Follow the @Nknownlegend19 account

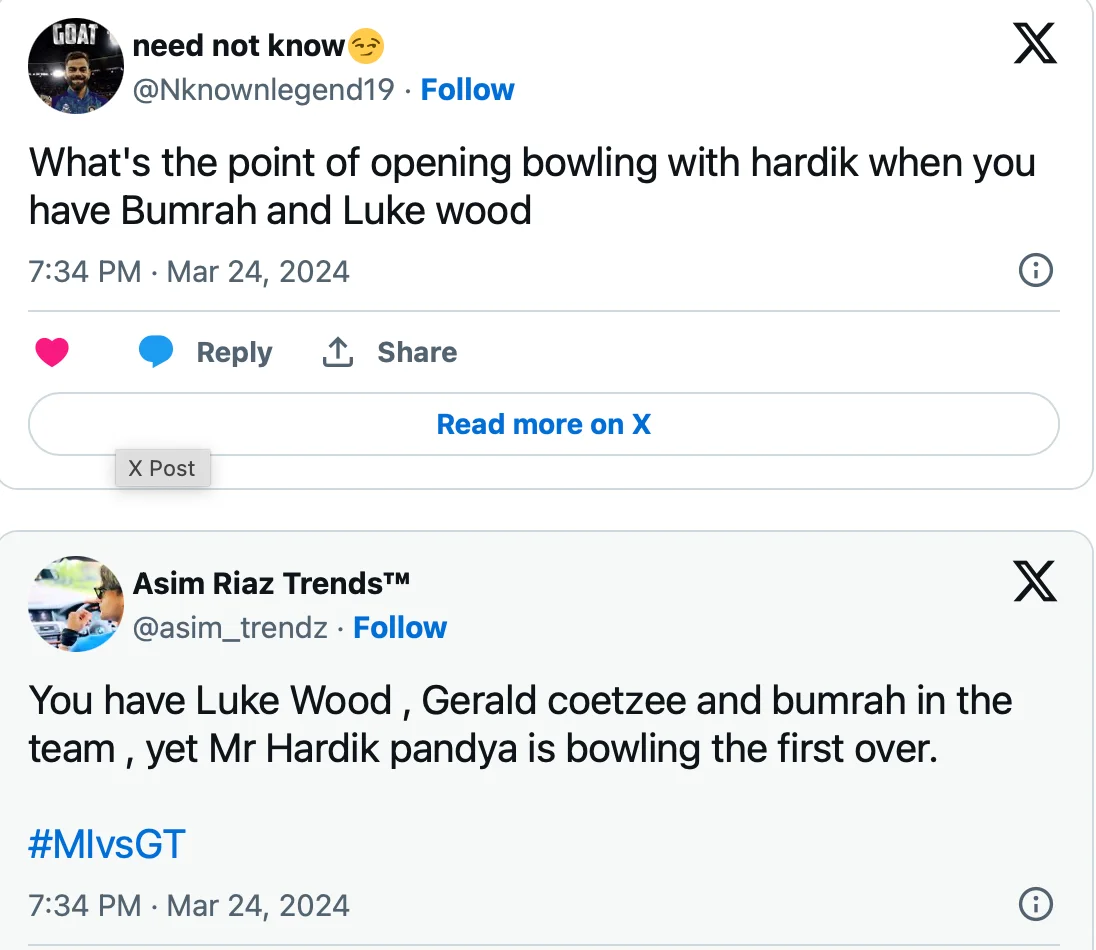[x=467, y=90]
